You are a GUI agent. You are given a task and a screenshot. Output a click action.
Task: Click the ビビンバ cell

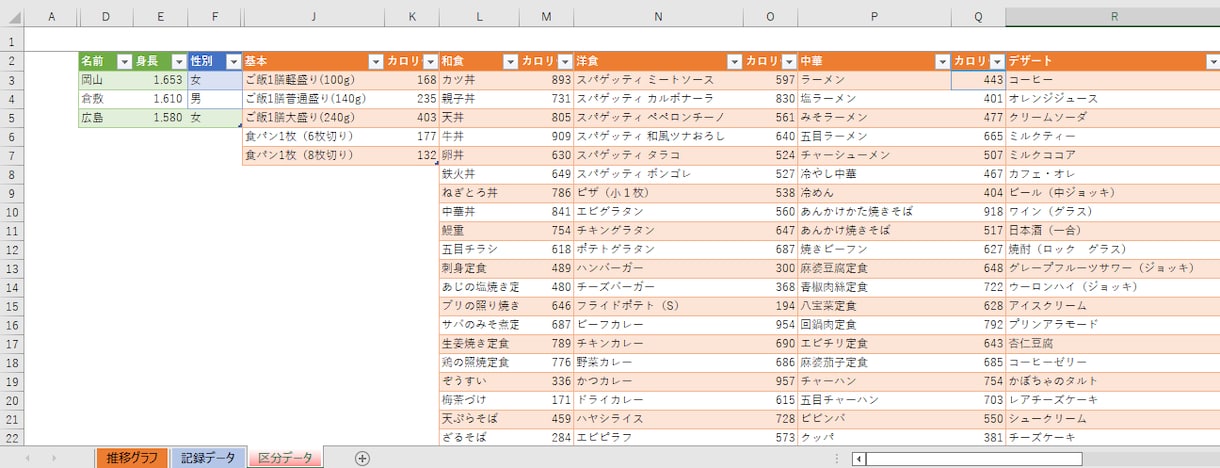[x=874, y=418]
